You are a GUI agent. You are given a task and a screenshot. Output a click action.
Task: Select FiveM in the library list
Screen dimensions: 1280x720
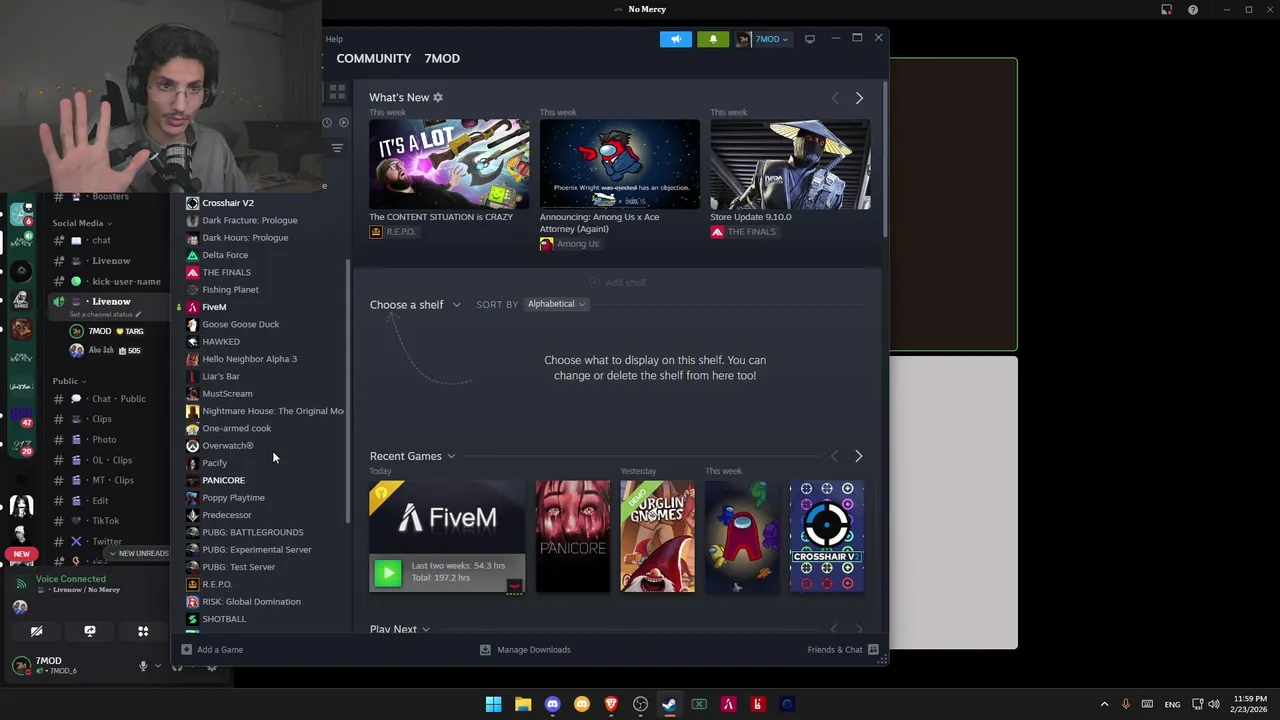[x=214, y=307]
